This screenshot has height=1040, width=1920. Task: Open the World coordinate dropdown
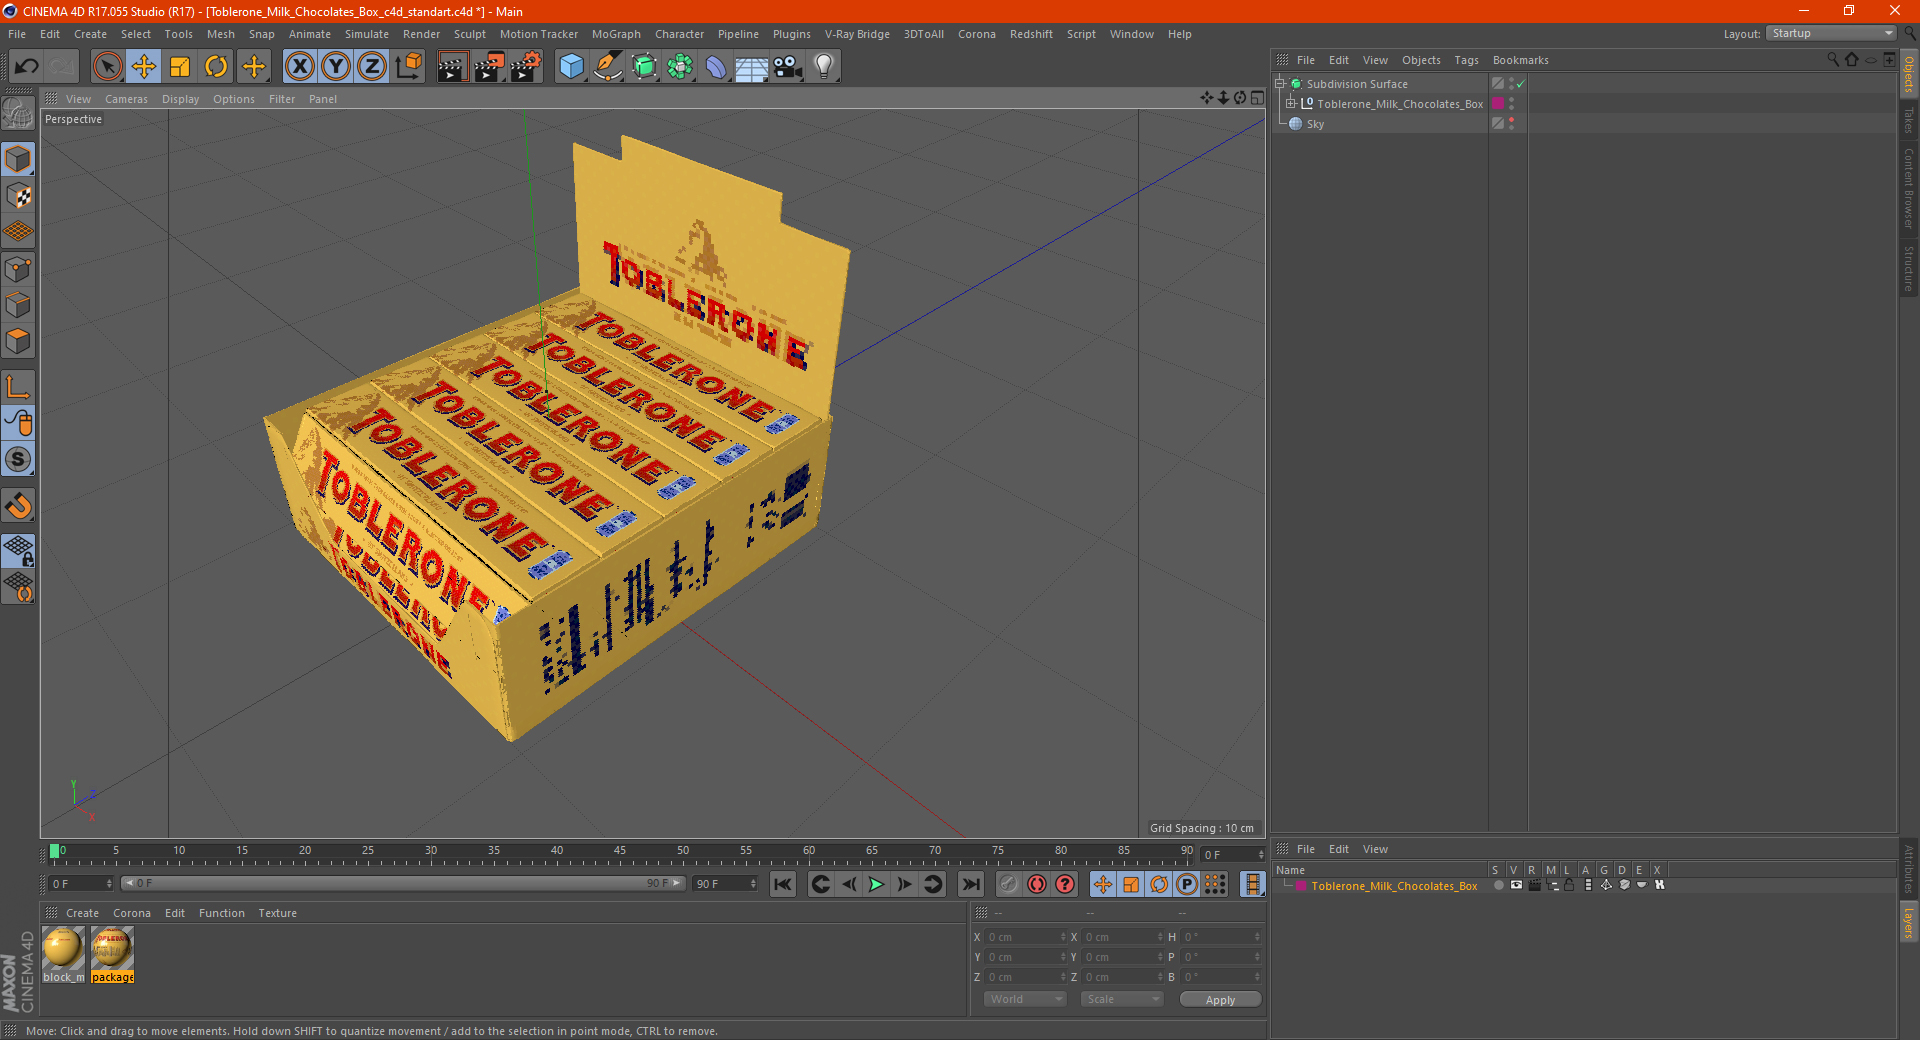pyautogui.click(x=1025, y=999)
